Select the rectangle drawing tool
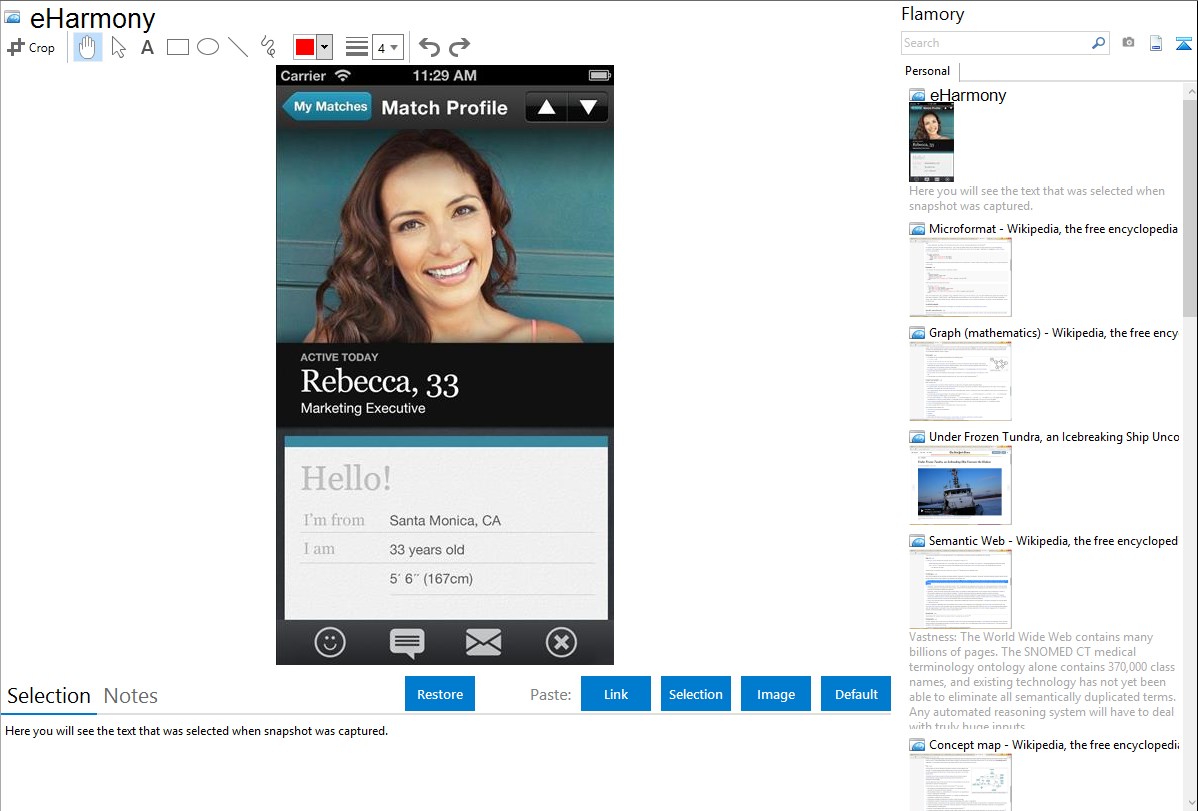1198x811 pixels. 177,46
